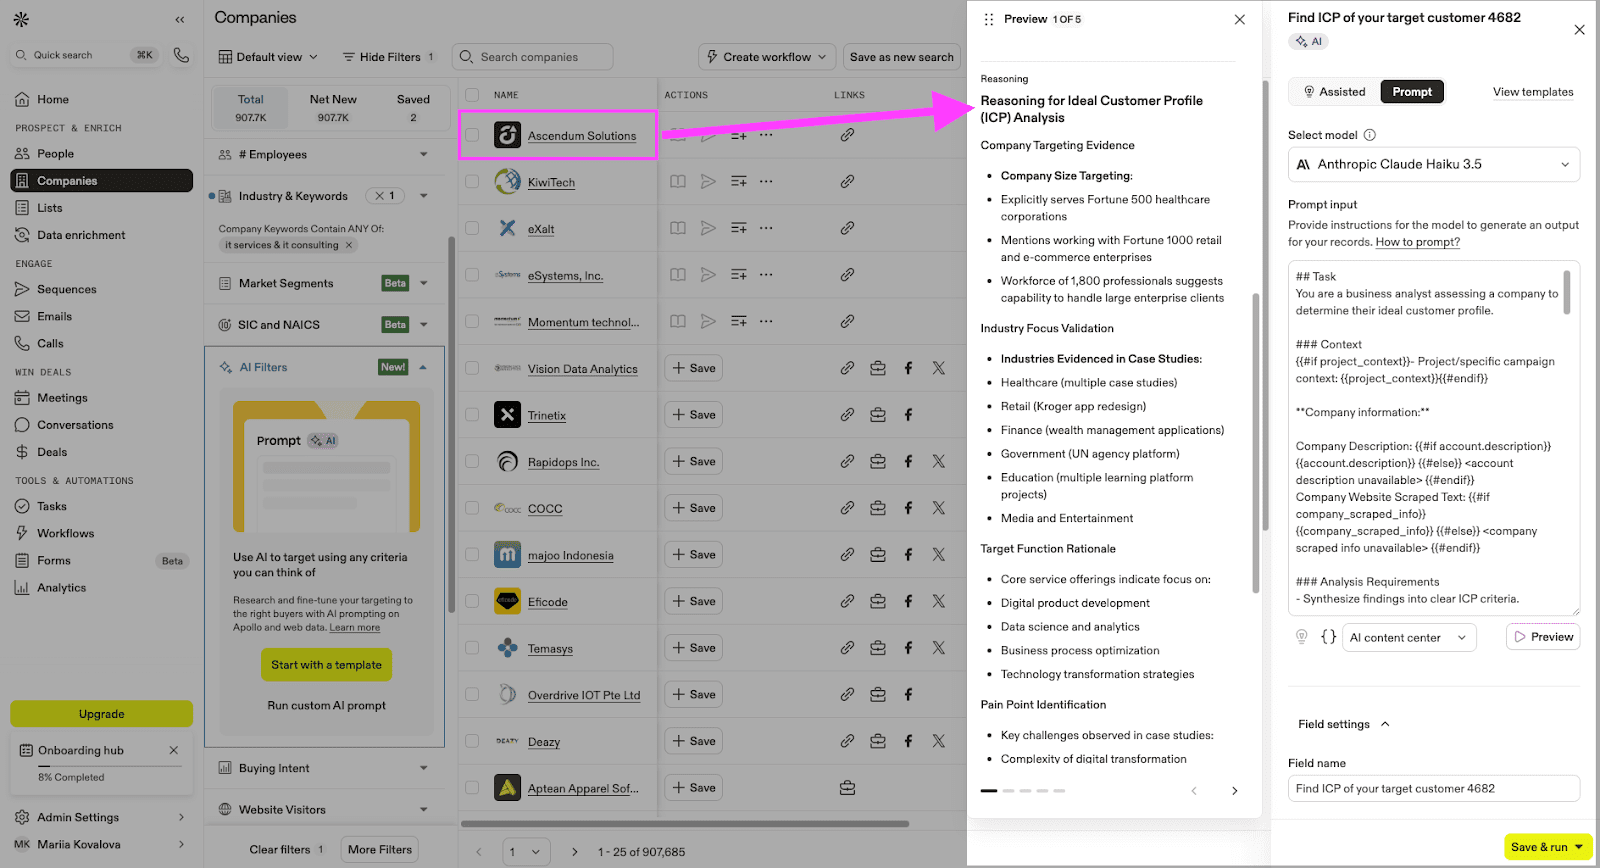Image resolution: width=1600 pixels, height=868 pixels.
Task: Click the more options ellipsis for KiwiTech row
Action: pos(766,182)
